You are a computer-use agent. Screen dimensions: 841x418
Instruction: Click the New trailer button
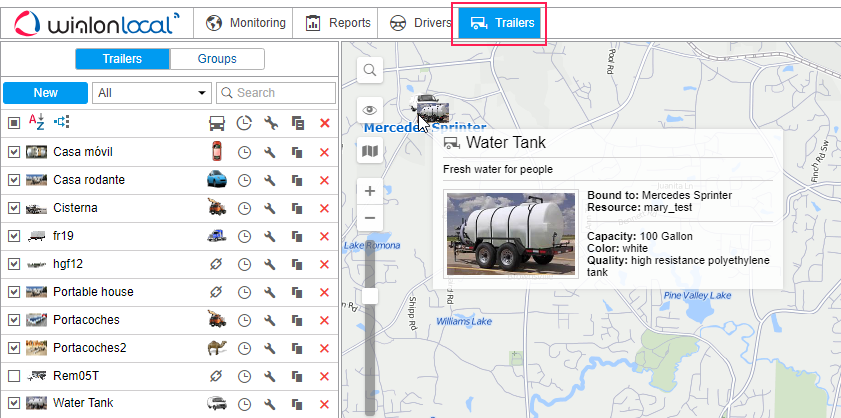[45, 93]
